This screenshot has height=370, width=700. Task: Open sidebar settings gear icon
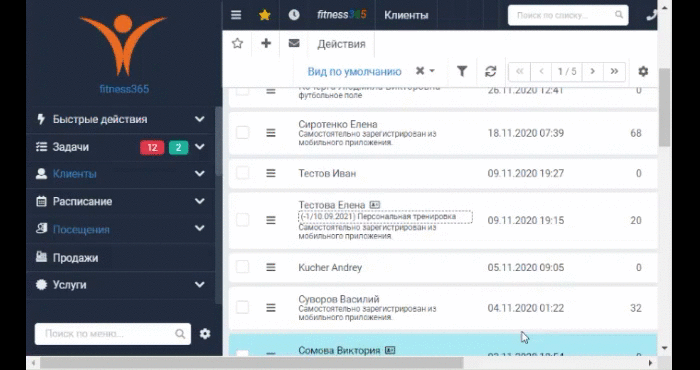(x=205, y=333)
